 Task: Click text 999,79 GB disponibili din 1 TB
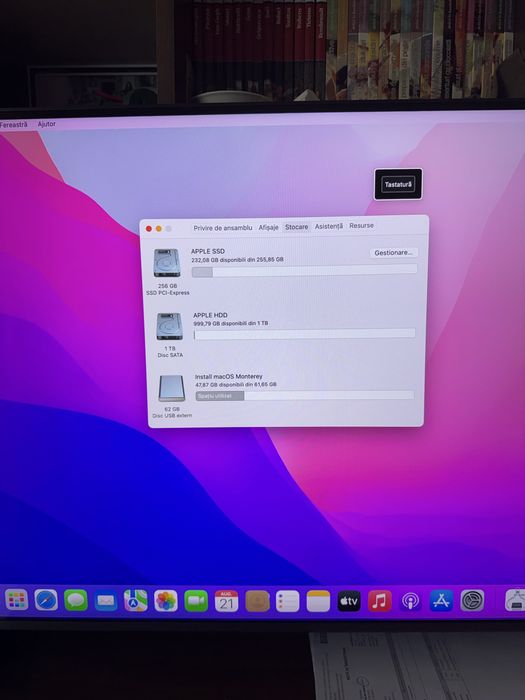click(x=231, y=323)
